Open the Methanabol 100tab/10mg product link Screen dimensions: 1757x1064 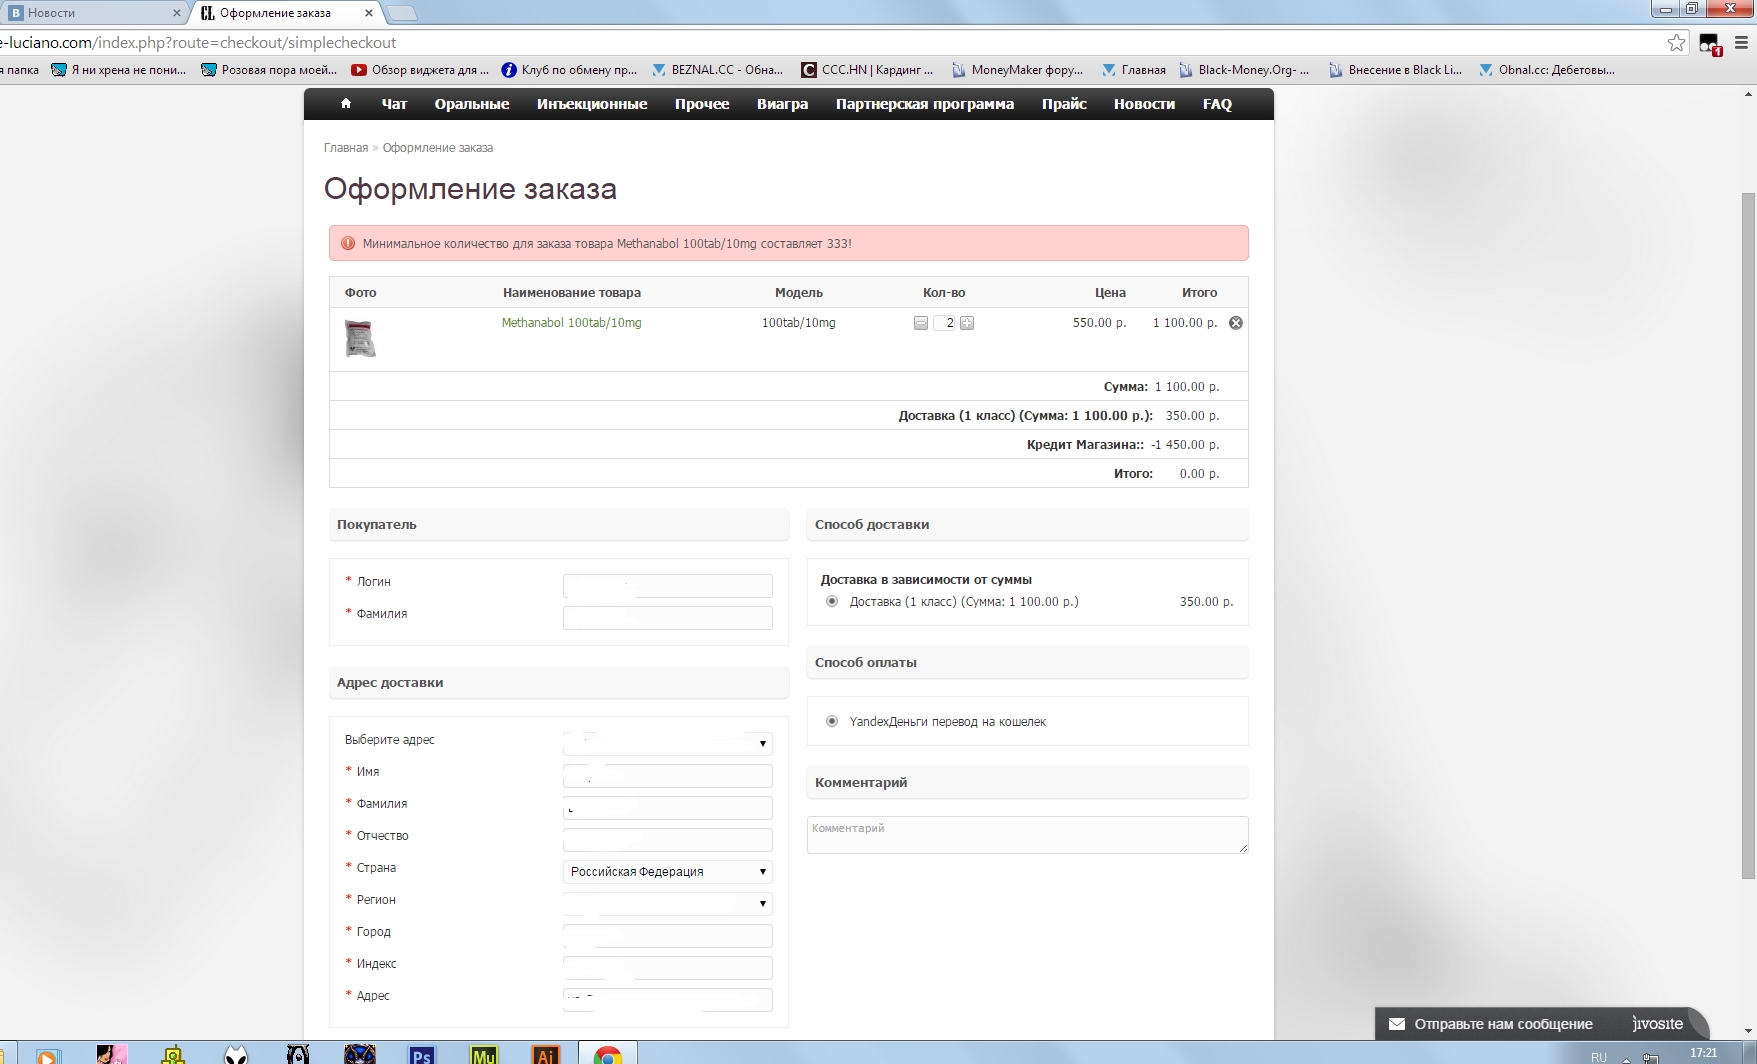coord(571,323)
